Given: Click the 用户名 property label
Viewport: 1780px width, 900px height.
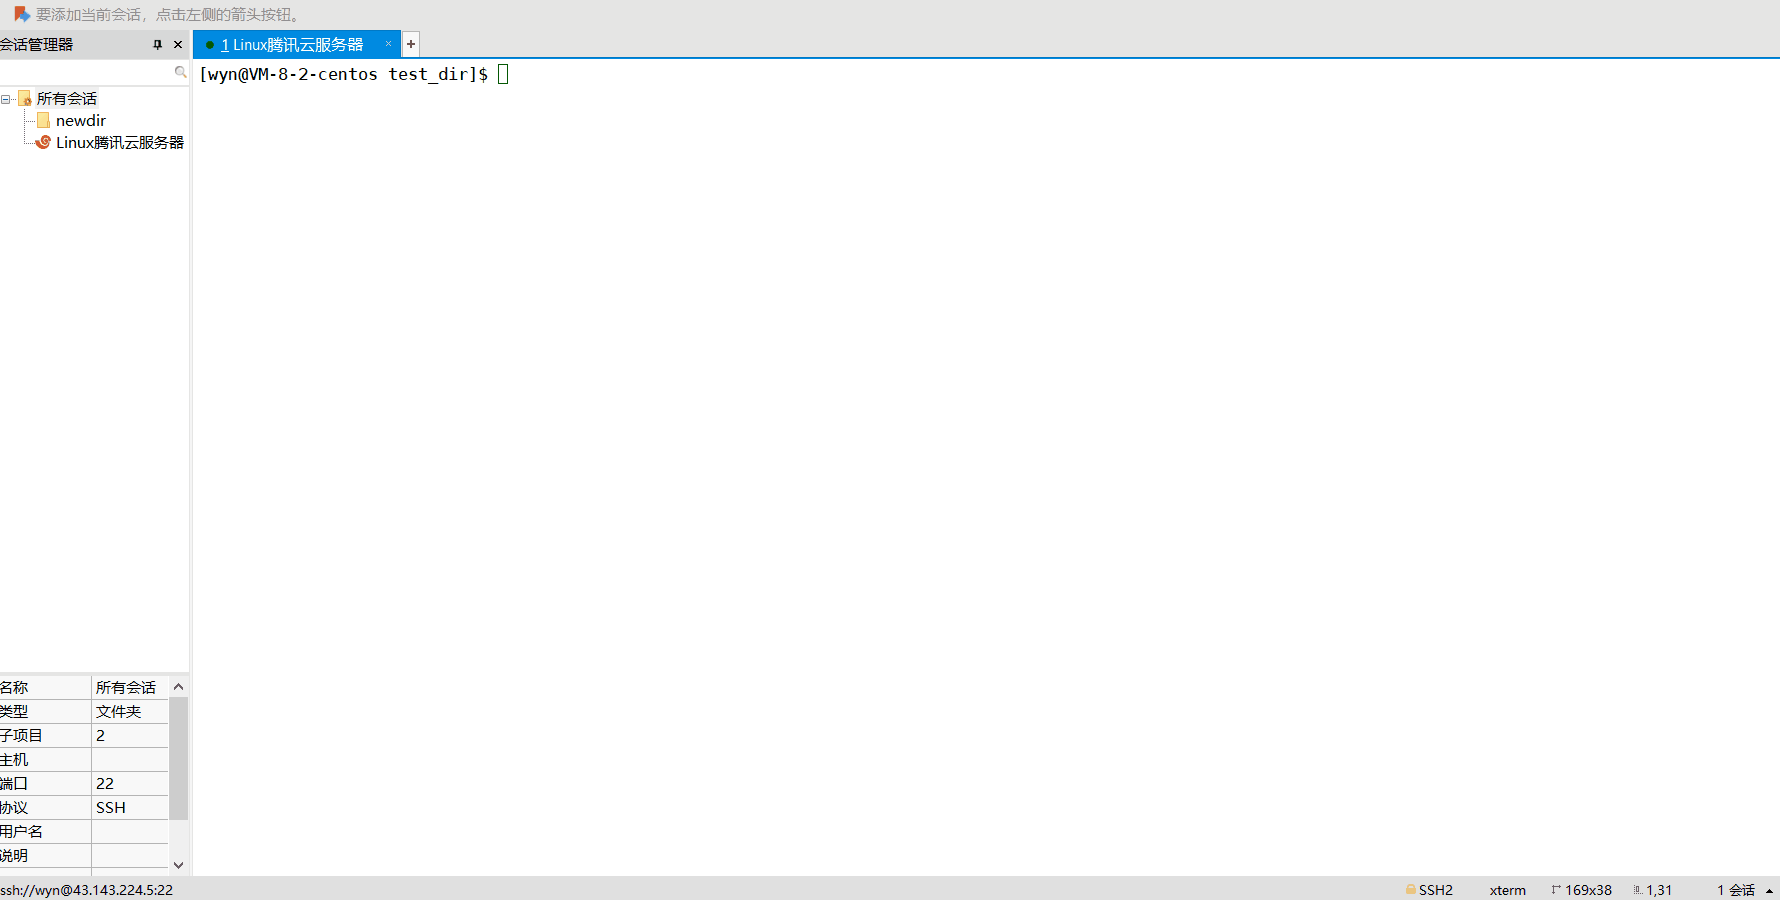Looking at the screenshot, I should pyautogui.click(x=21, y=831).
